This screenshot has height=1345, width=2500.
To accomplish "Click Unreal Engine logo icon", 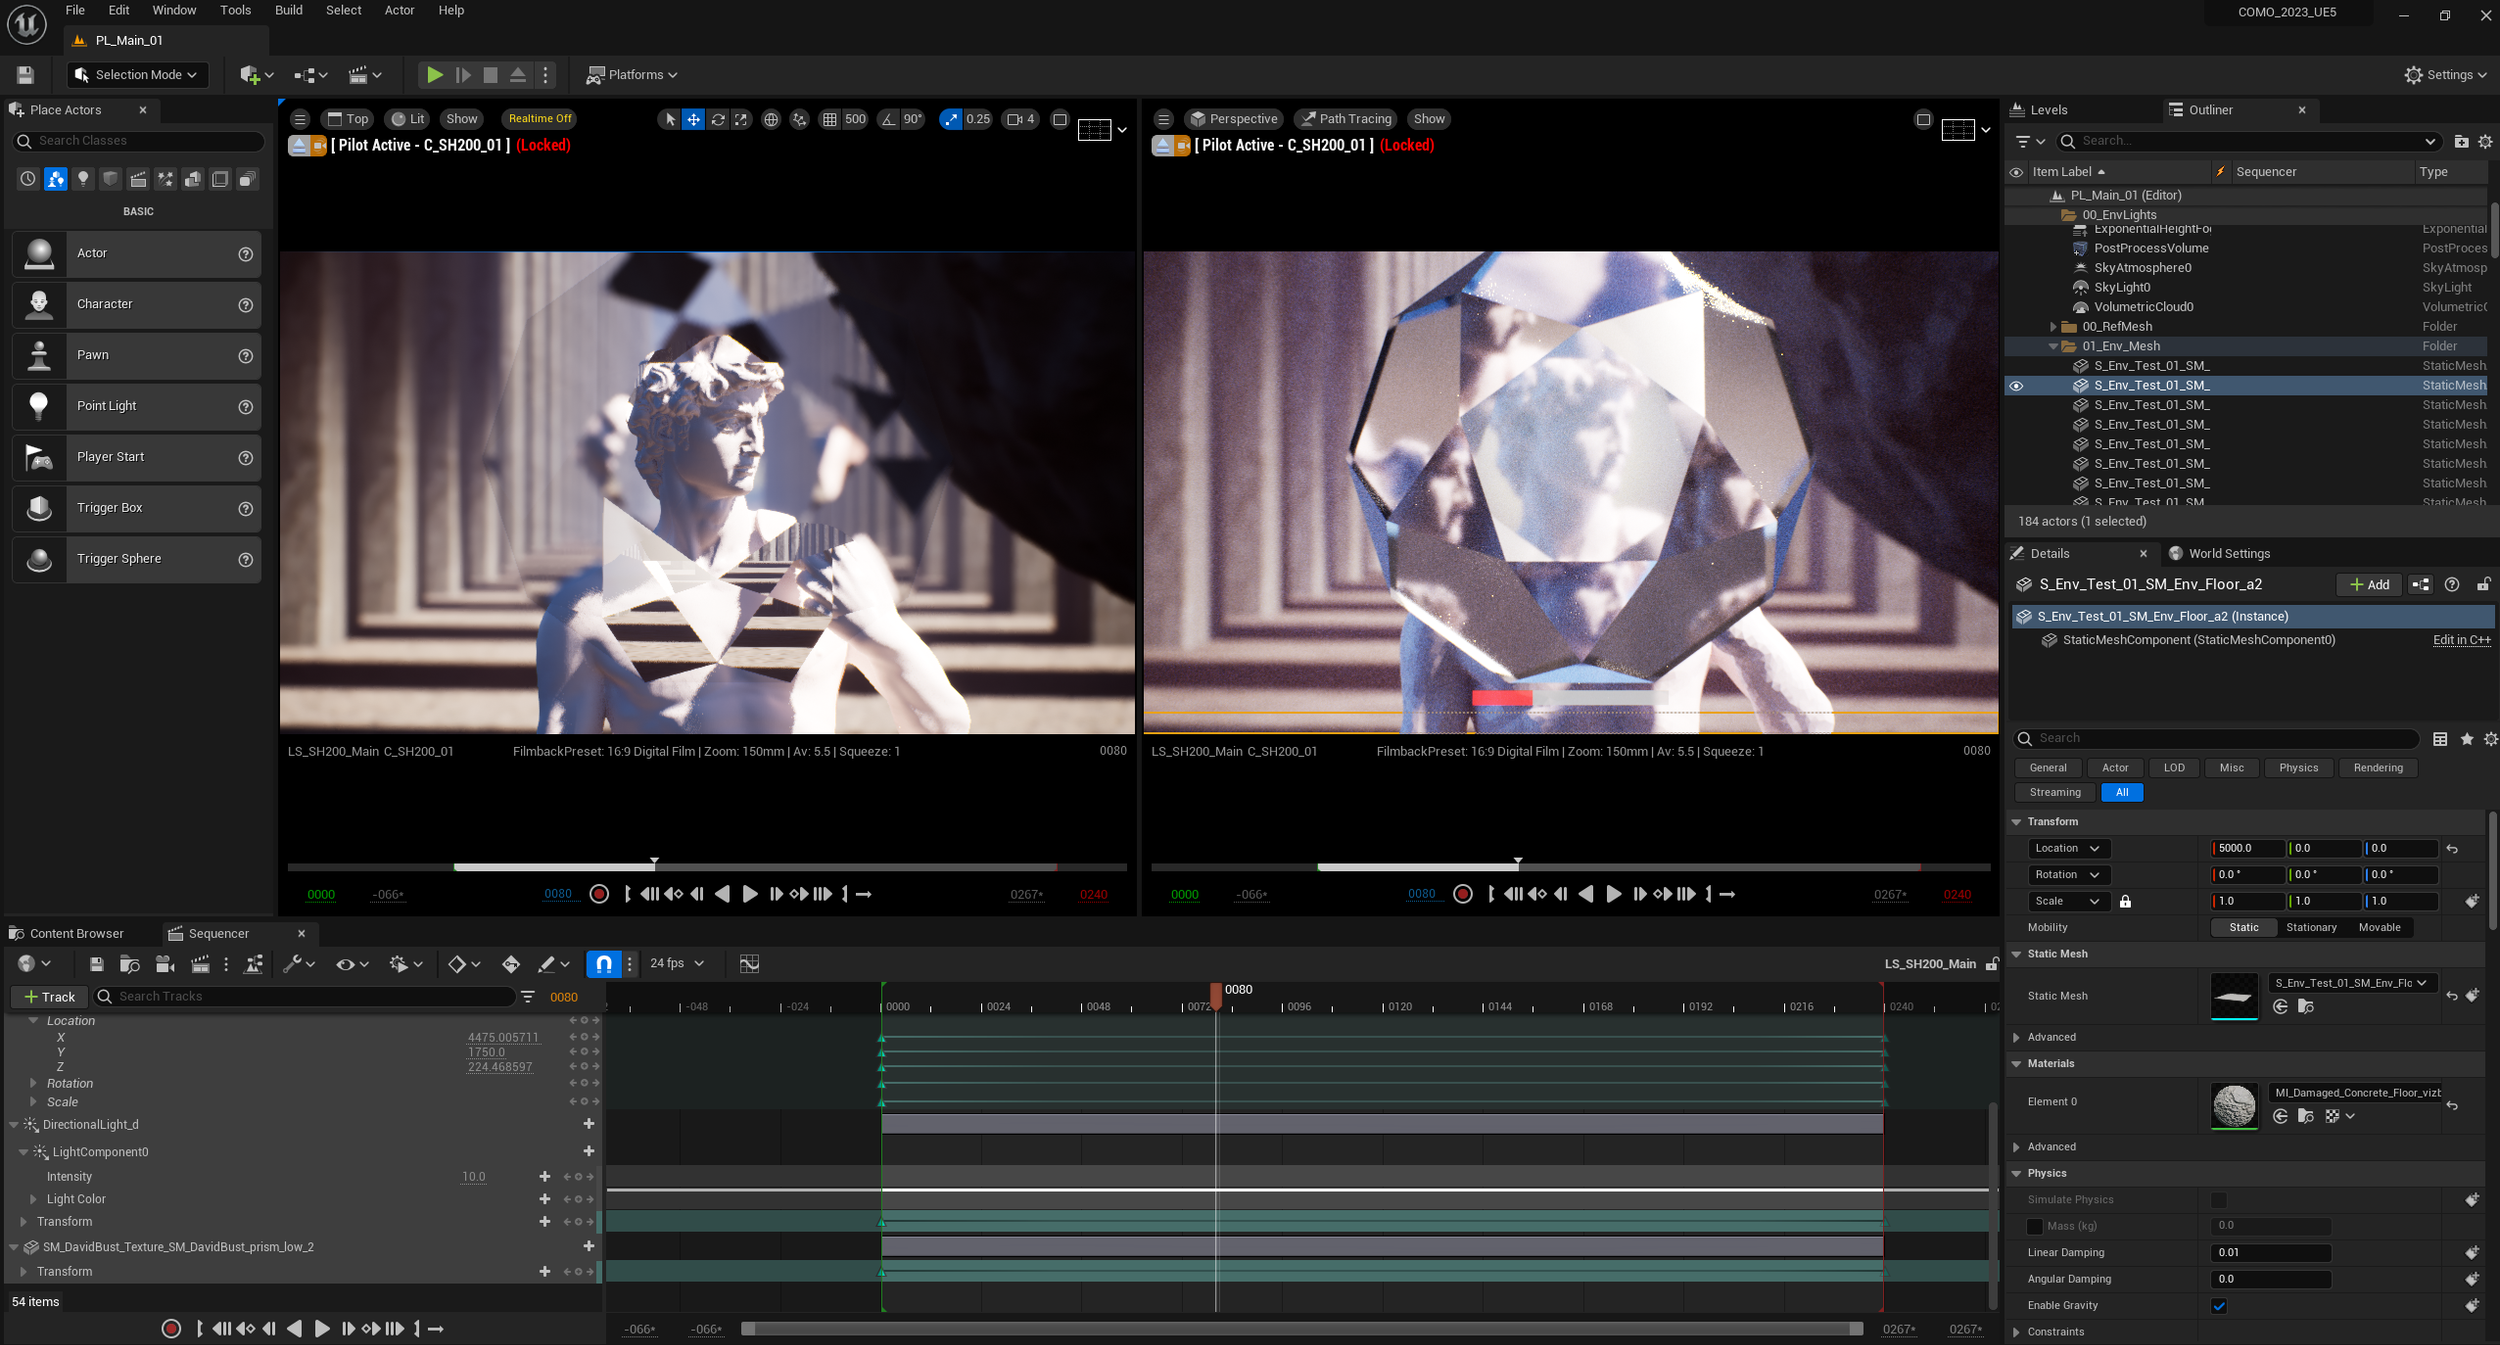I will pos(27,24).
